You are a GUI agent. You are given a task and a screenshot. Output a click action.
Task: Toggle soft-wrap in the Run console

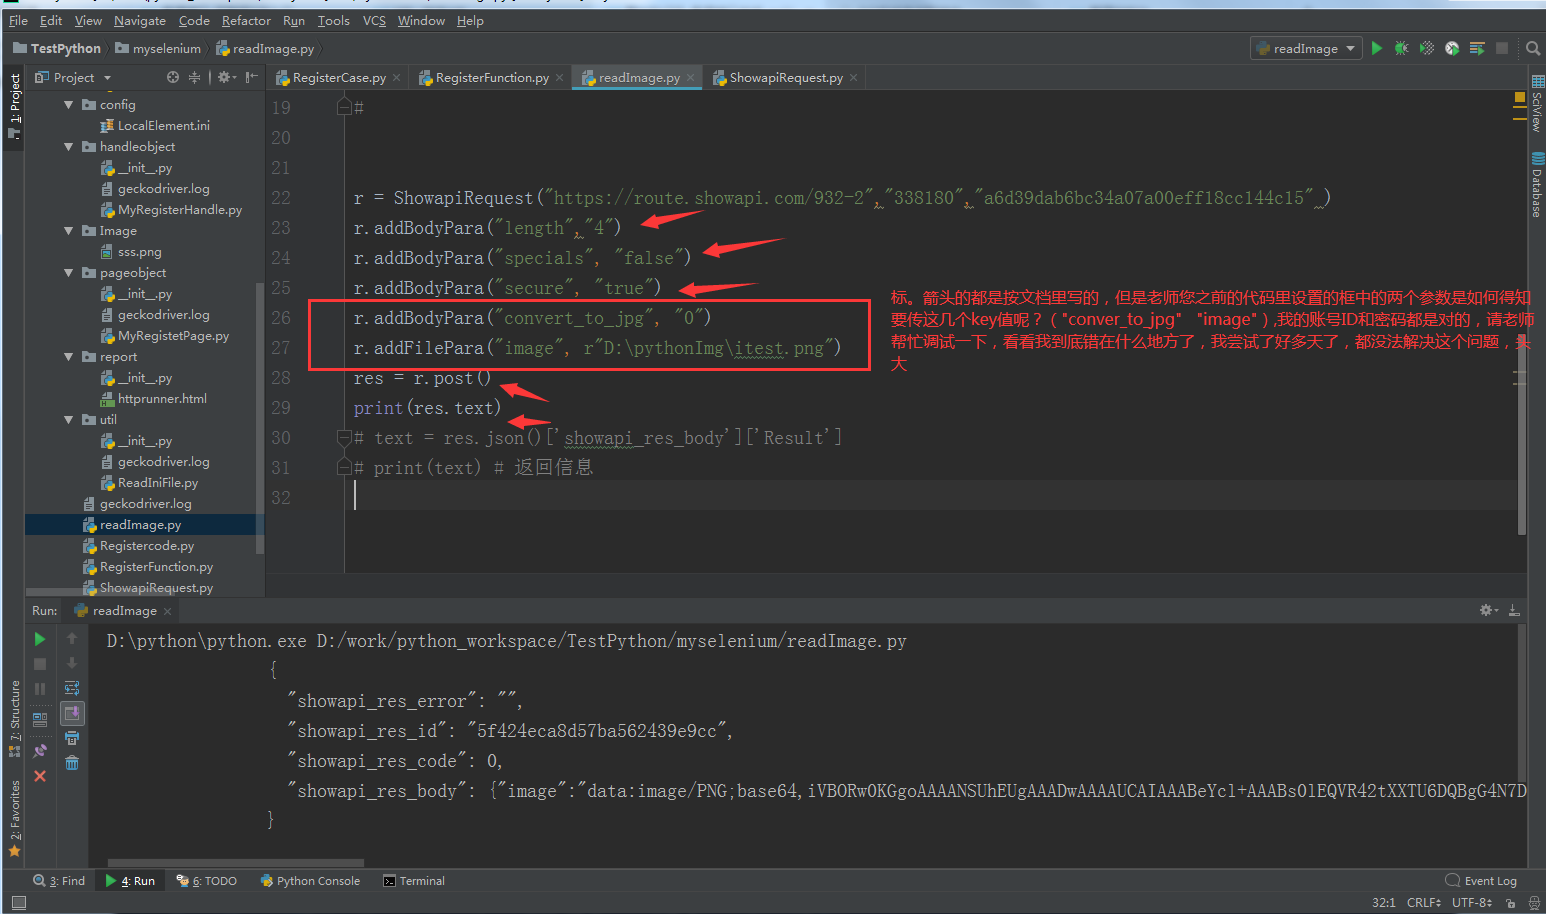coord(72,688)
